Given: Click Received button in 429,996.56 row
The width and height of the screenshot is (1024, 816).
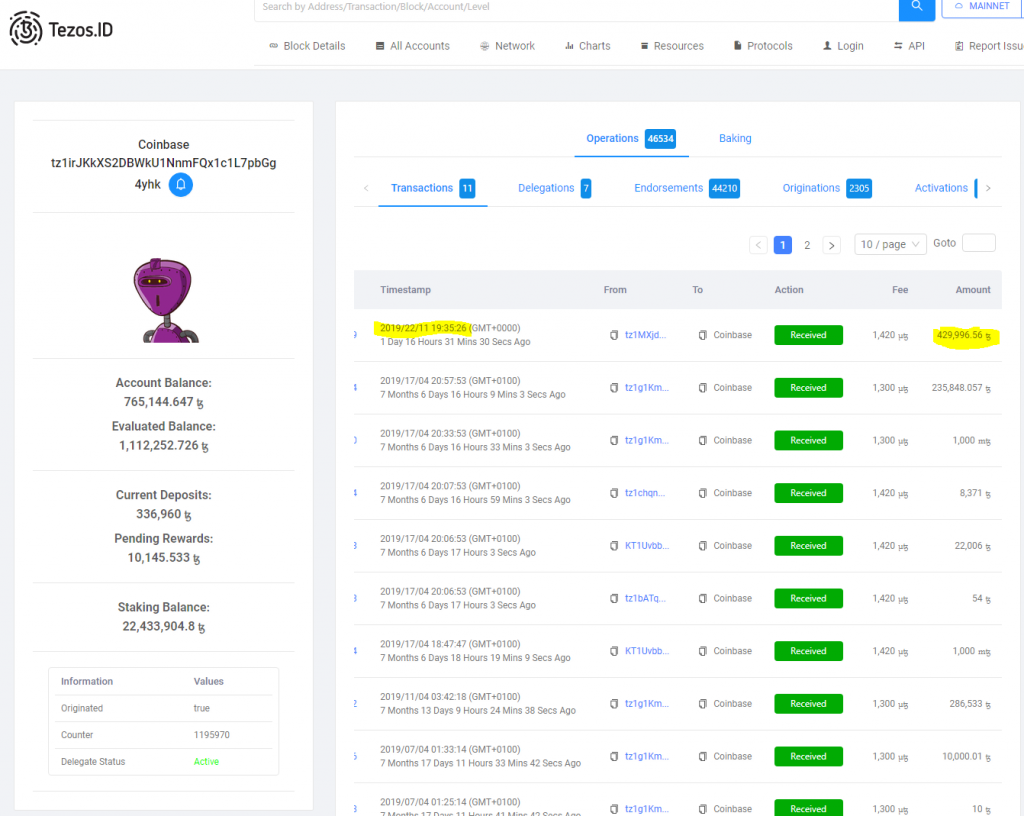Looking at the screenshot, I should [808, 335].
